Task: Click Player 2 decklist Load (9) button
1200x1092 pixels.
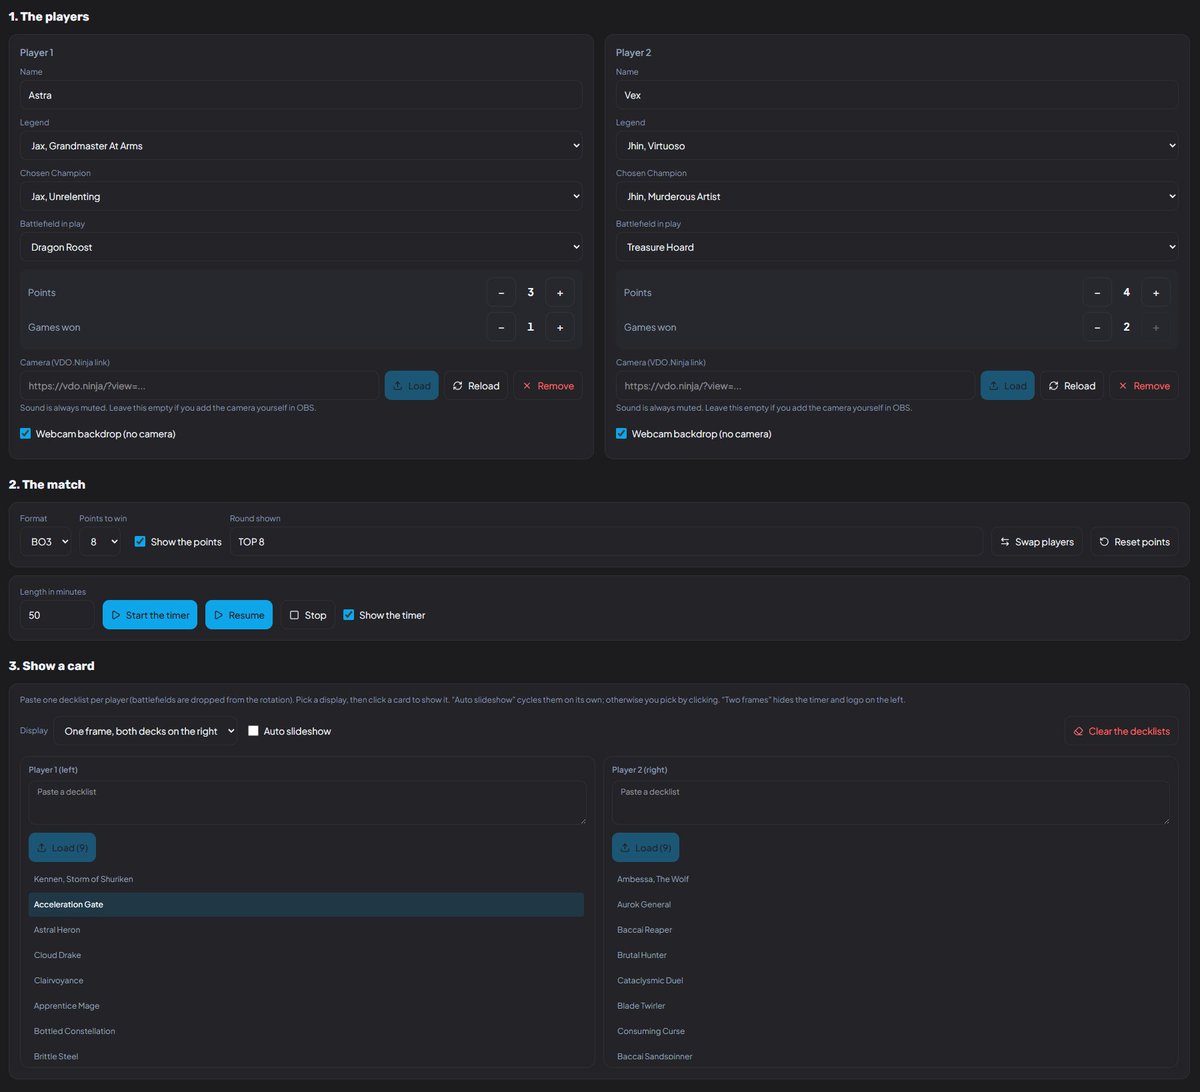Action: (x=645, y=848)
